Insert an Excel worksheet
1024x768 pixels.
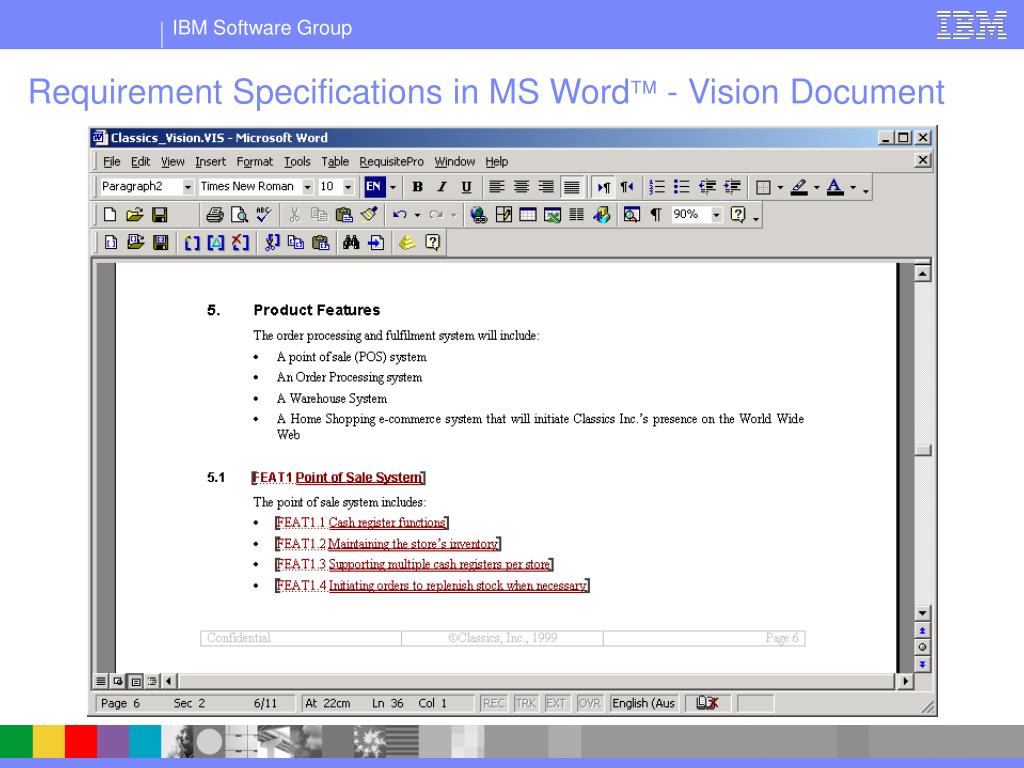552,215
